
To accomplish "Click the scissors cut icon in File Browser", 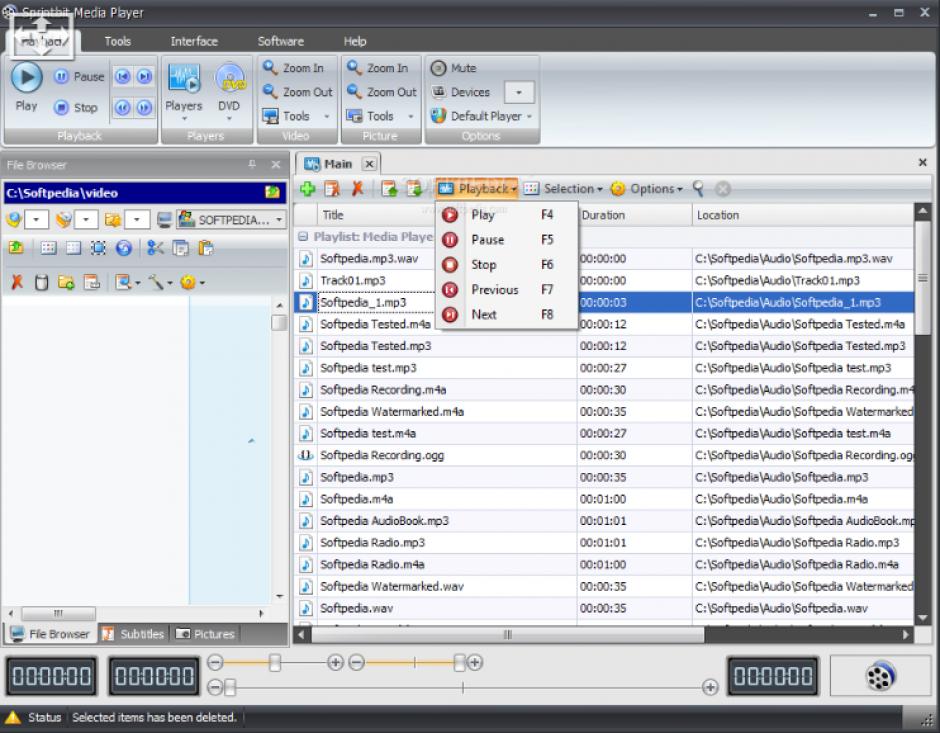I will click(x=155, y=248).
